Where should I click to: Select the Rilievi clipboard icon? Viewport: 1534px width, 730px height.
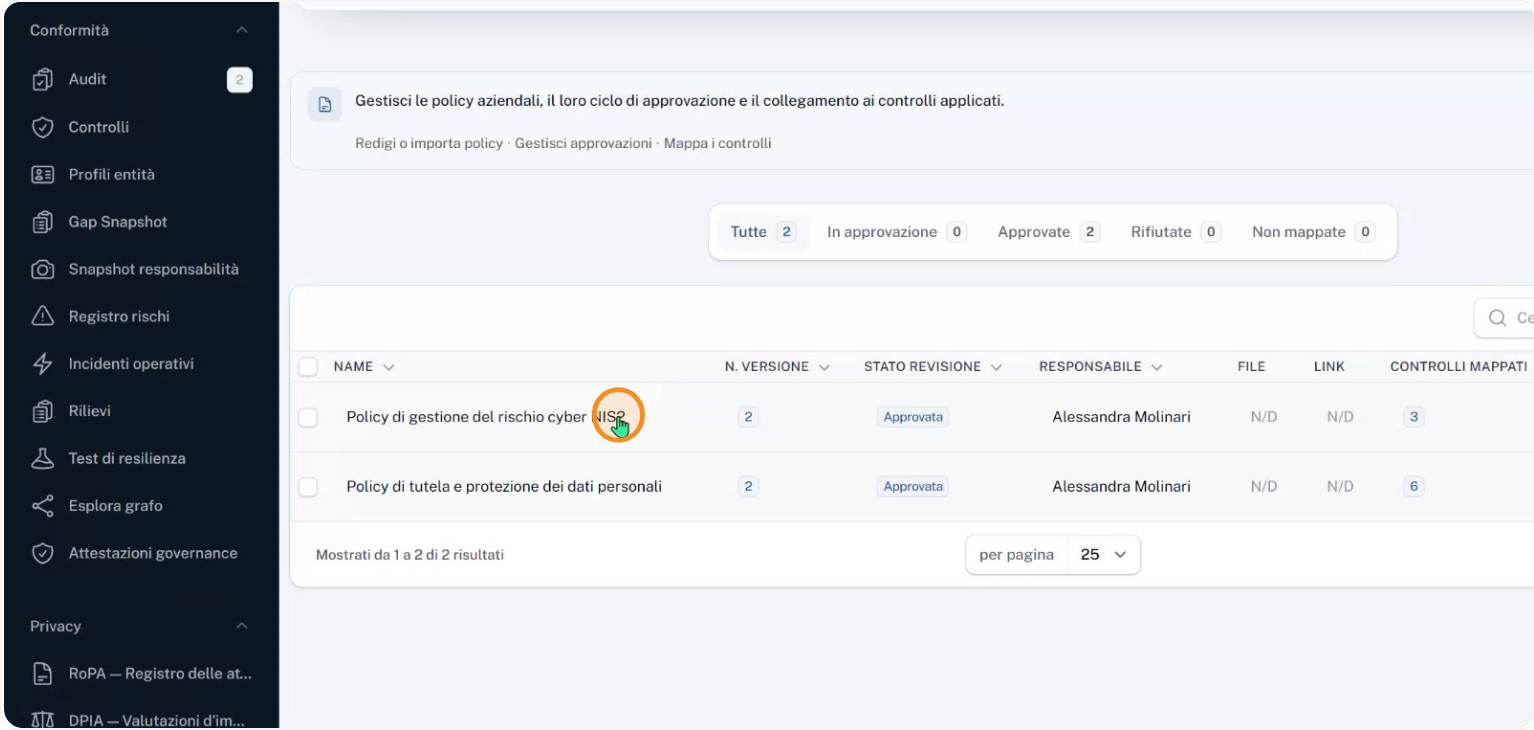pyautogui.click(x=42, y=411)
